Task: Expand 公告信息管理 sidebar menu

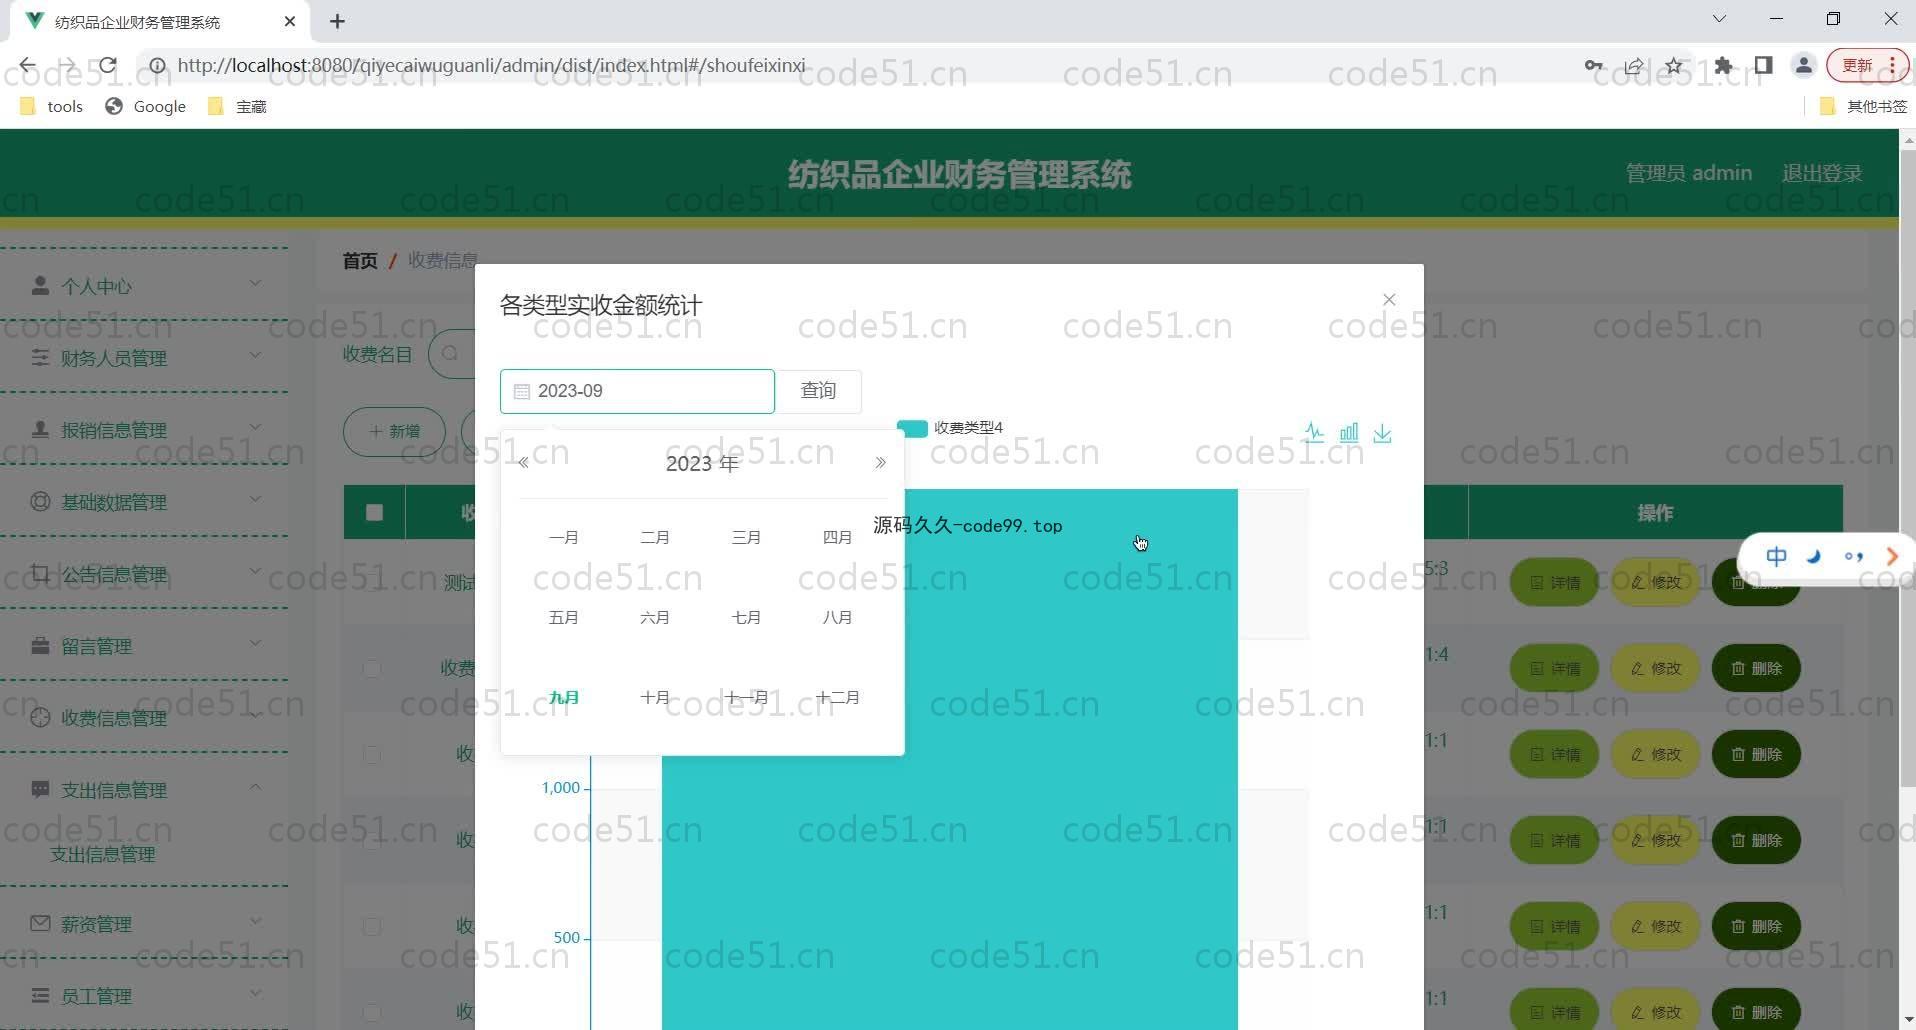Action: 145,574
